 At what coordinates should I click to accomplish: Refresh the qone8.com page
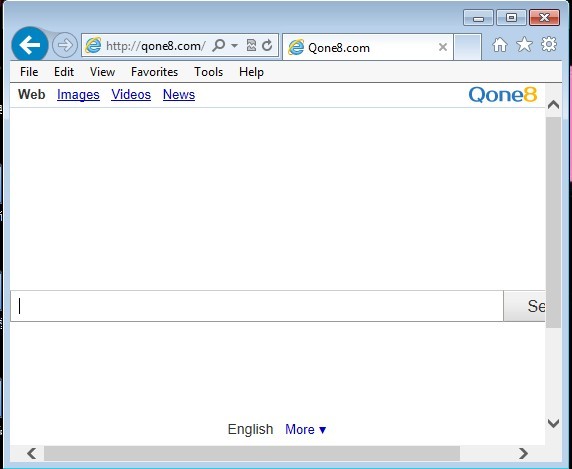coord(267,45)
